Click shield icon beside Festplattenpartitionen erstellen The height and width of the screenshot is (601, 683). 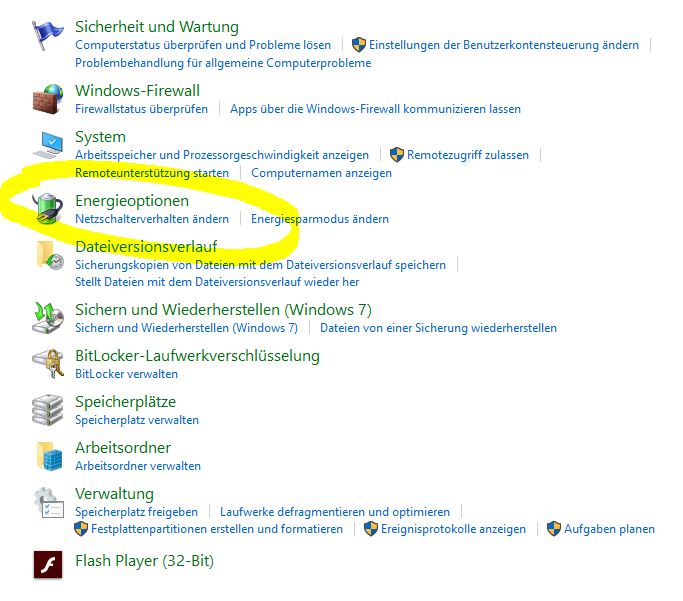coord(81,529)
